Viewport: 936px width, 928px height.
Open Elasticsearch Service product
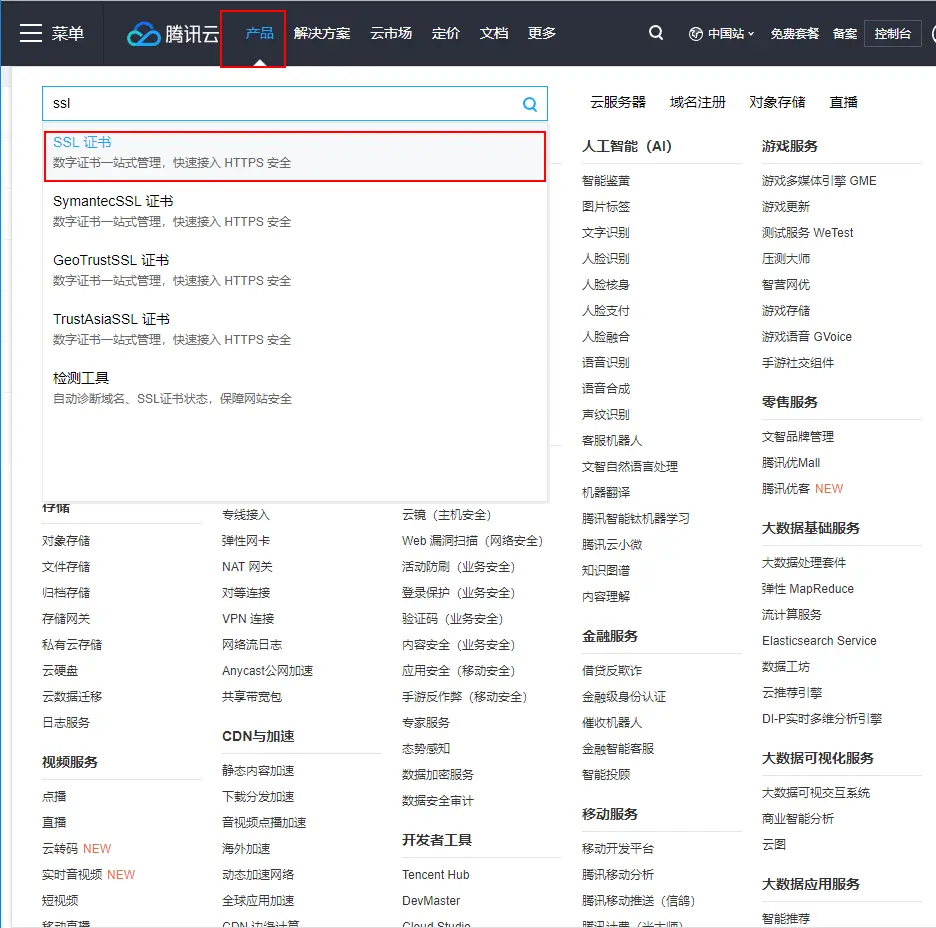(819, 641)
